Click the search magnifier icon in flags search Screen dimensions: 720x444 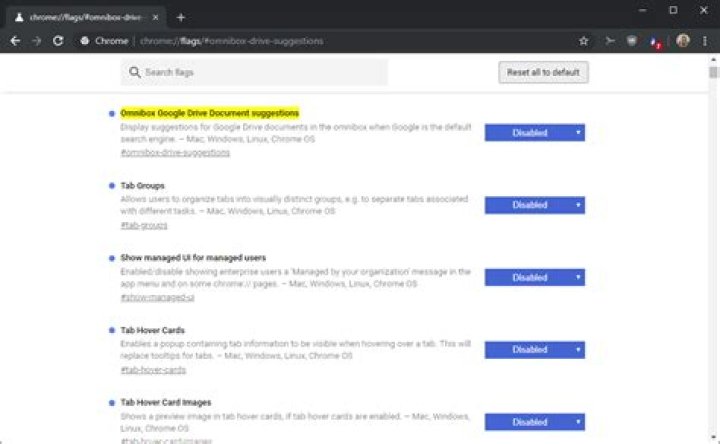click(x=135, y=72)
